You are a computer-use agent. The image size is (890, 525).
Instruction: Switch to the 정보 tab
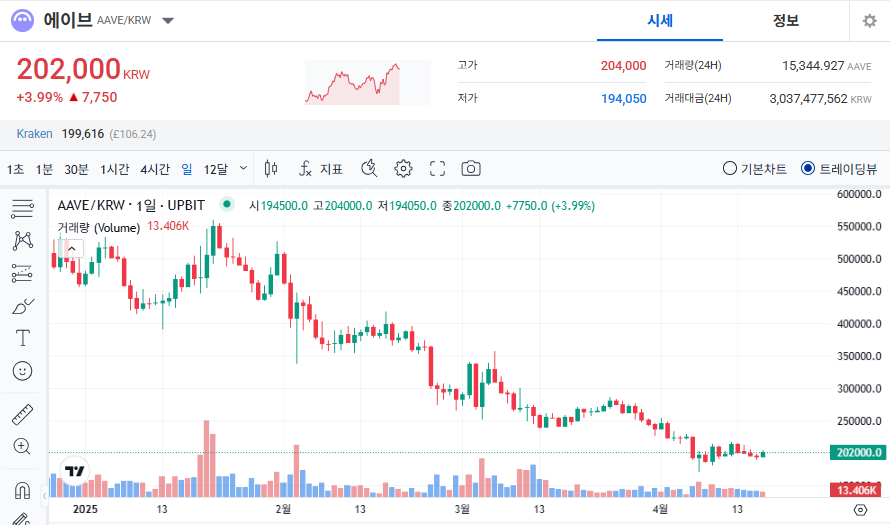pos(786,21)
